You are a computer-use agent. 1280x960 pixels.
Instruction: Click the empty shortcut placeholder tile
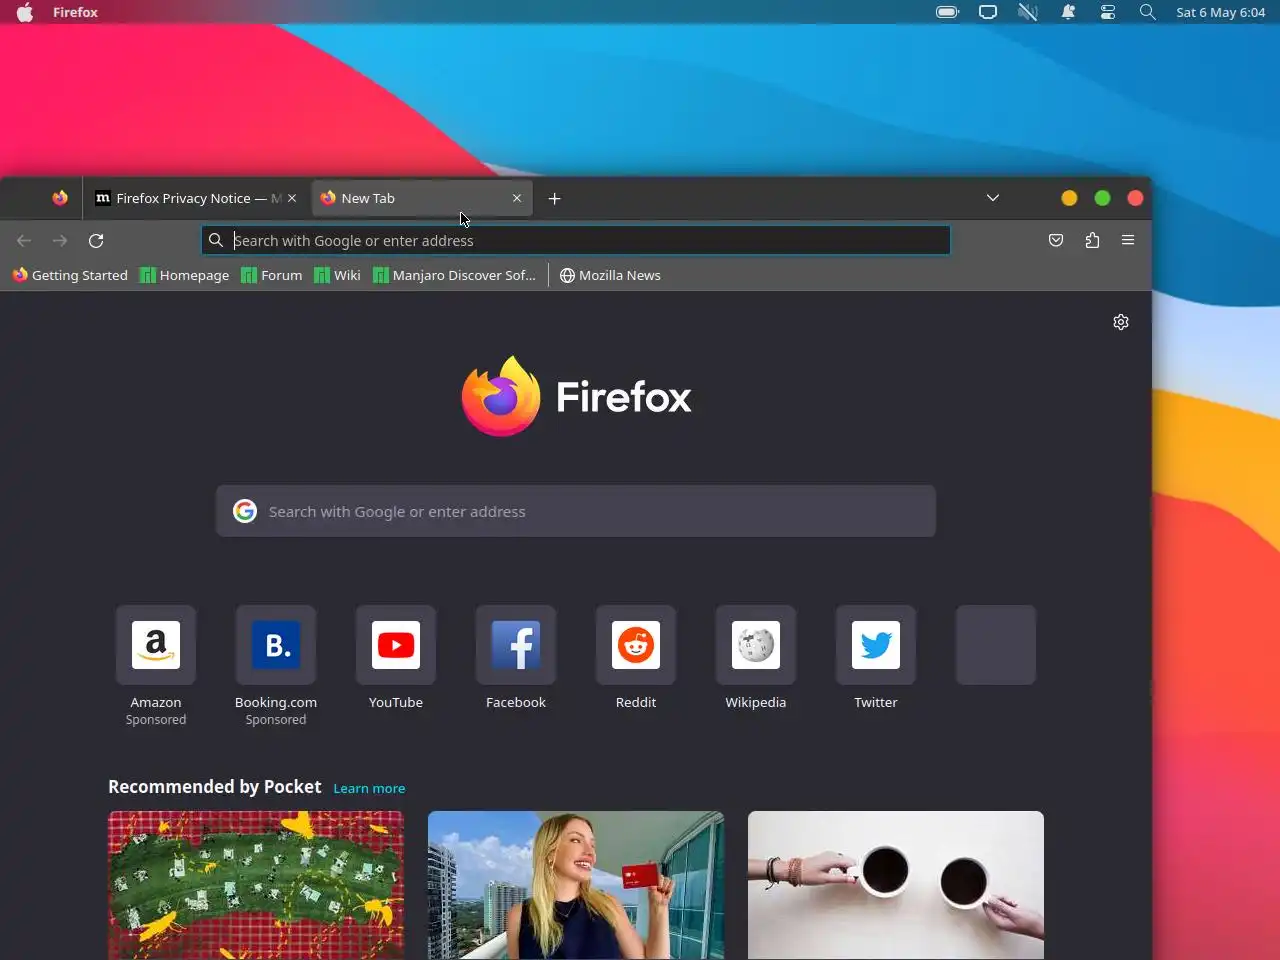(x=996, y=645)
